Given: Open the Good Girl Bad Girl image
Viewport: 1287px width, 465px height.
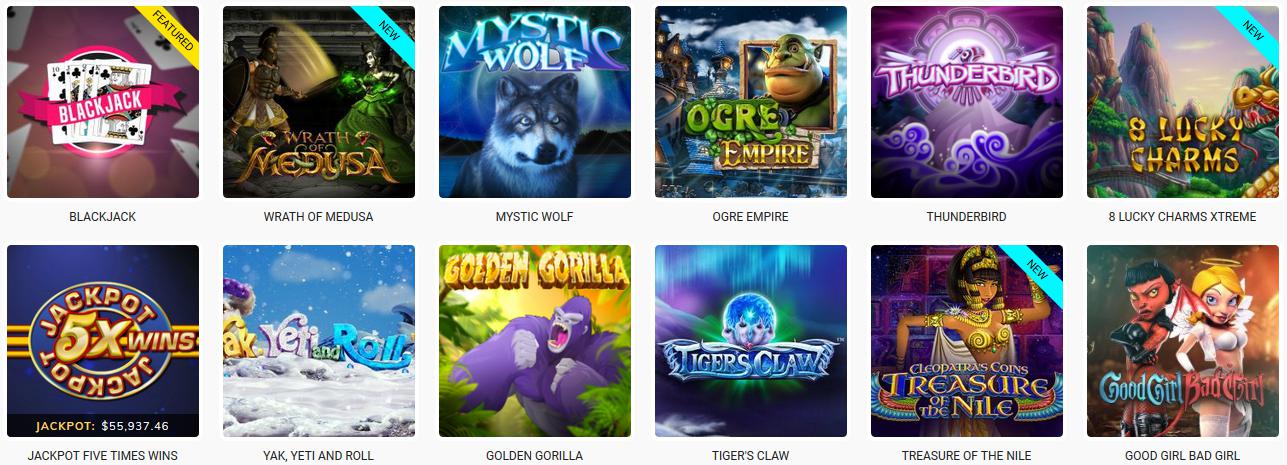Looking at the screenshot, I should coord(1183,341).
